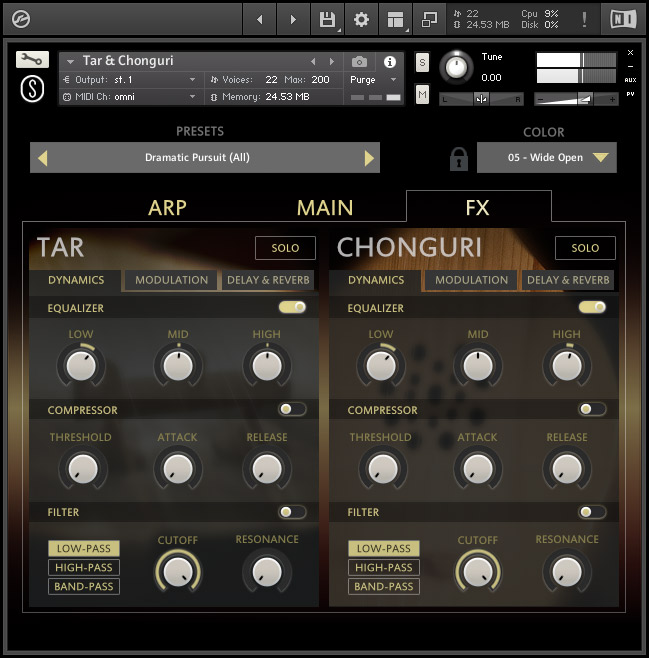Image resolution: width=649 pixels, height=658 pixels.
Task: Click the Tune knob
Action: click(x=456, y=67)
